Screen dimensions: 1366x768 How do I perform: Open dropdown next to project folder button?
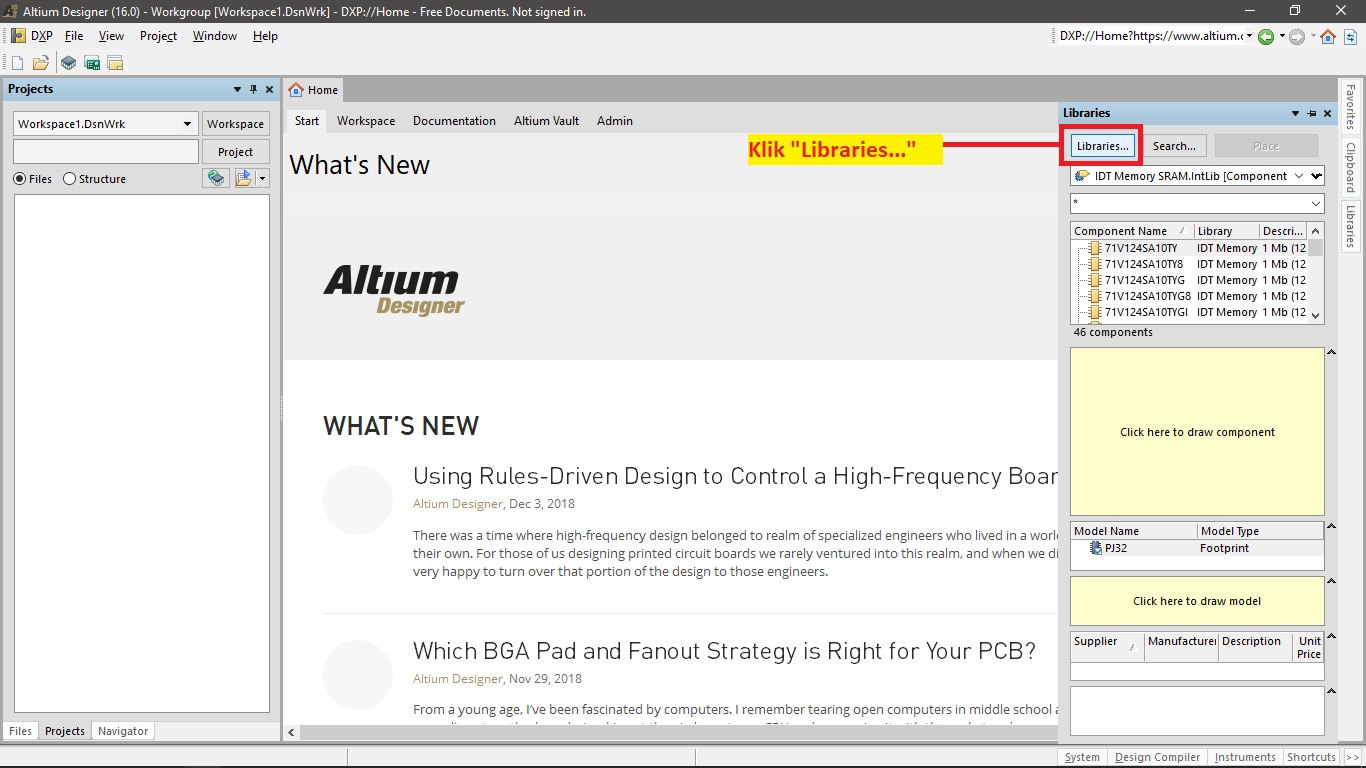(262, 178)
